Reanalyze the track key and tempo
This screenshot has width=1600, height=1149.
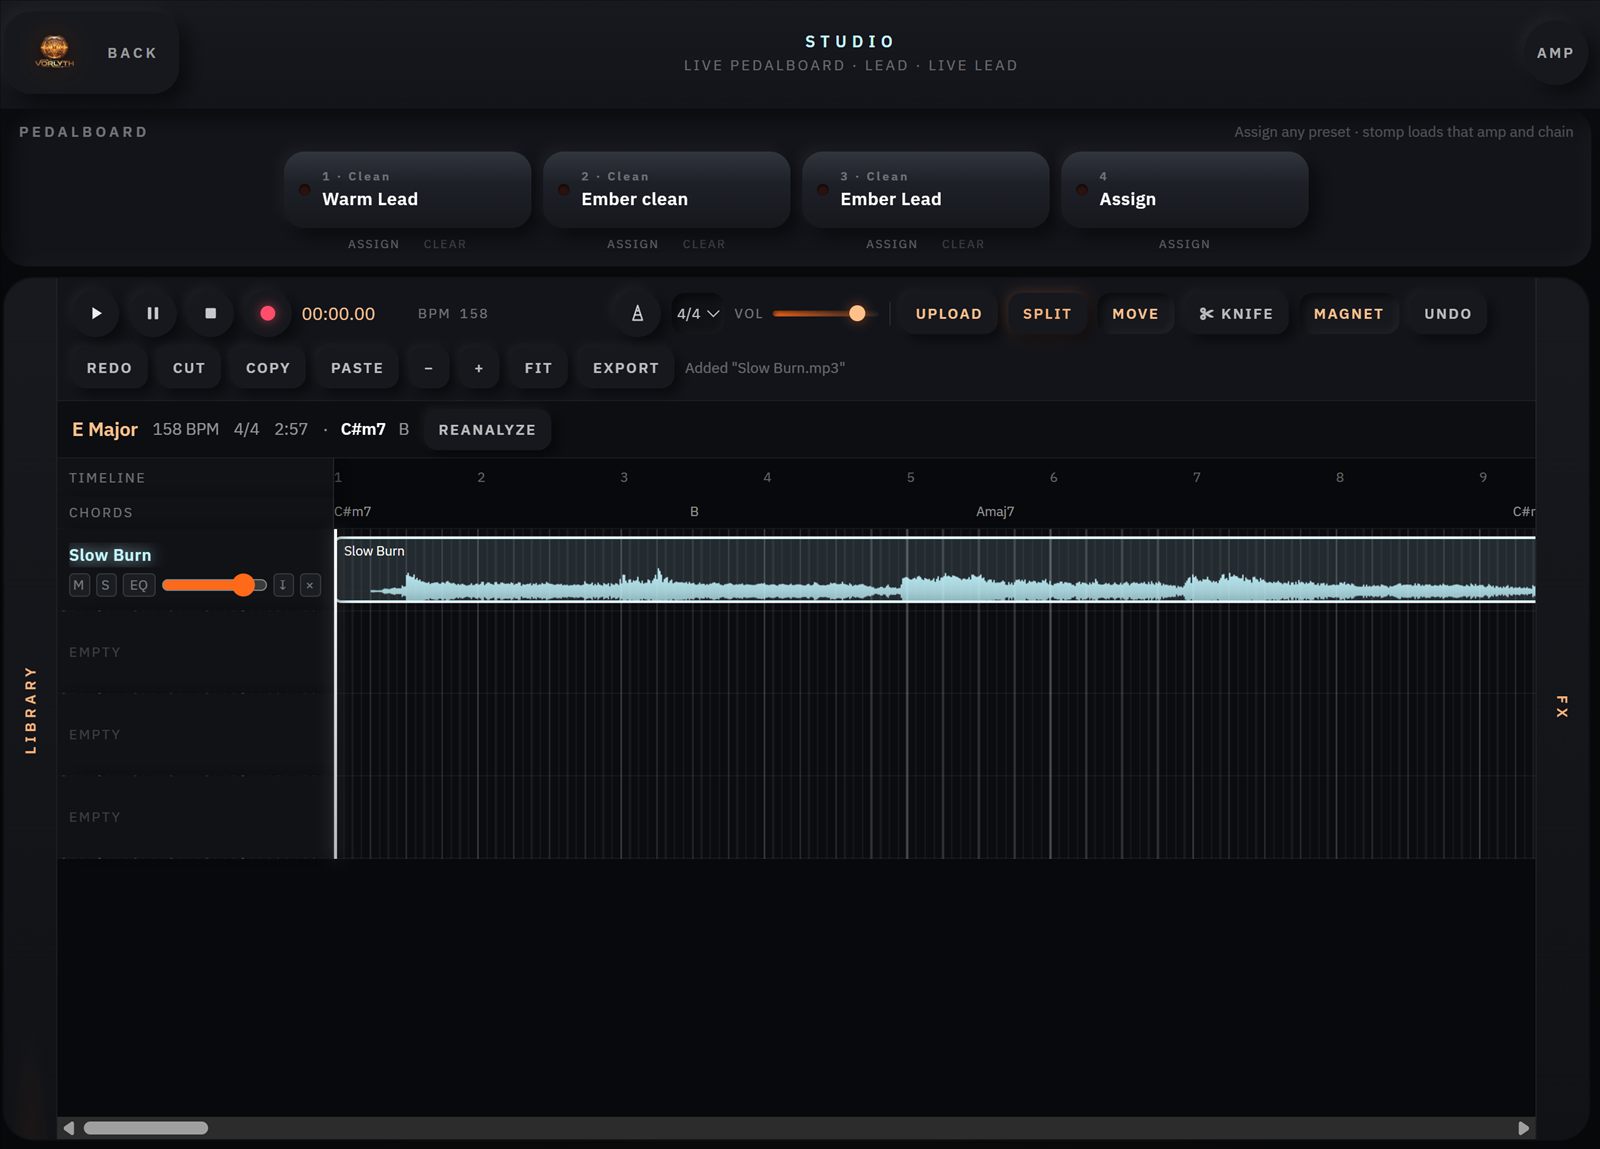[x=487, y=429]
